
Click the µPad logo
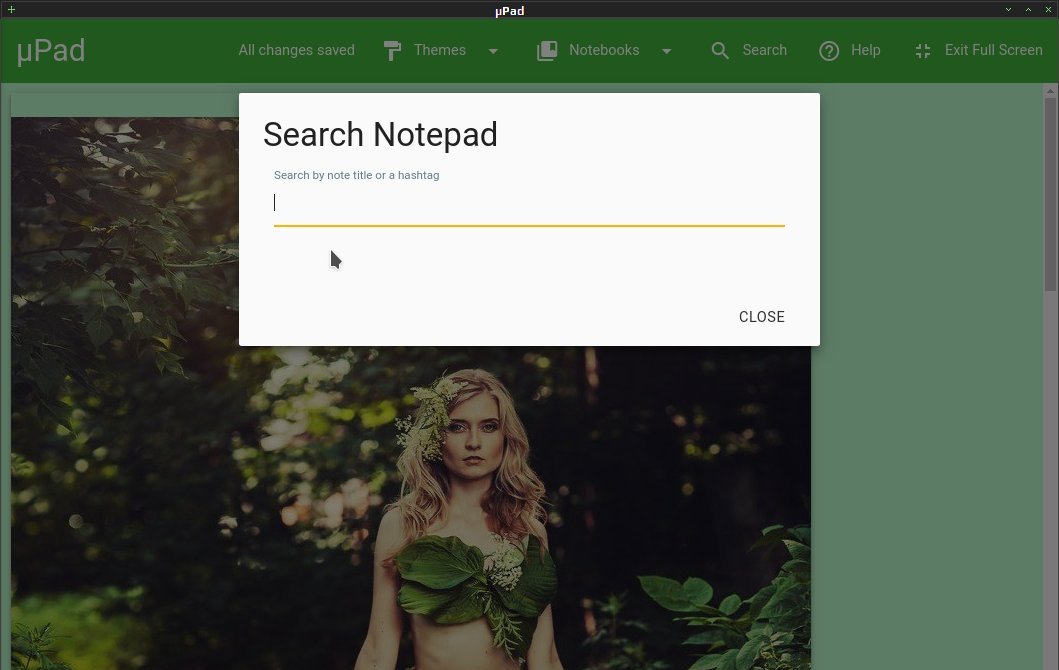(x=51, y=51)
